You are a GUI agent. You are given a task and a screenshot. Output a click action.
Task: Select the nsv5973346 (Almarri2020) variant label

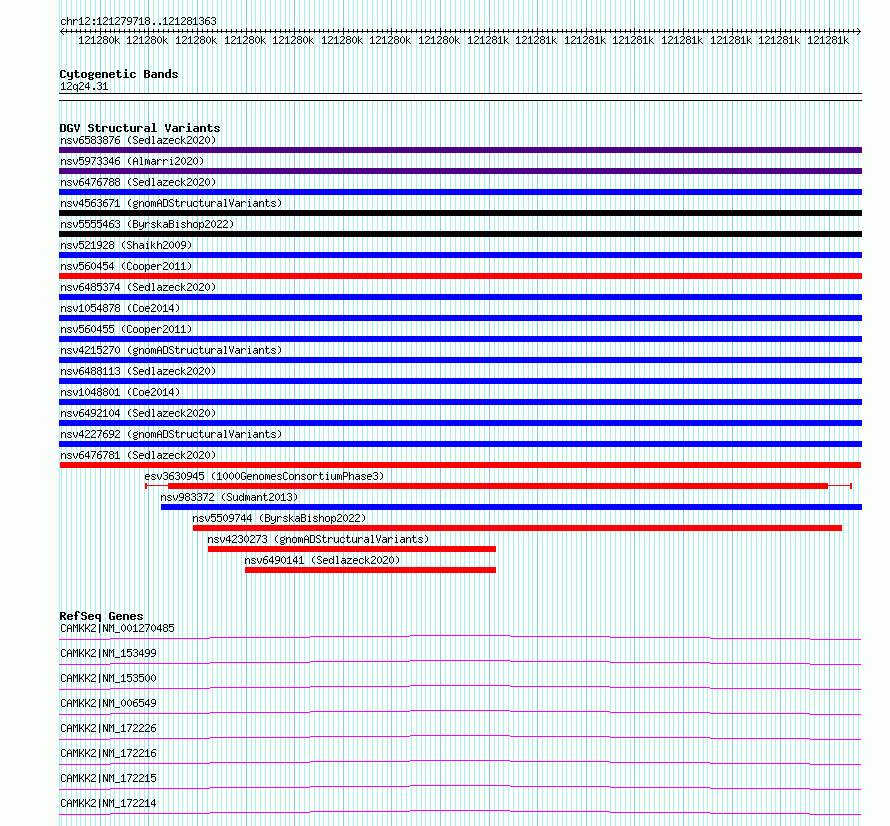click(132, 161)
